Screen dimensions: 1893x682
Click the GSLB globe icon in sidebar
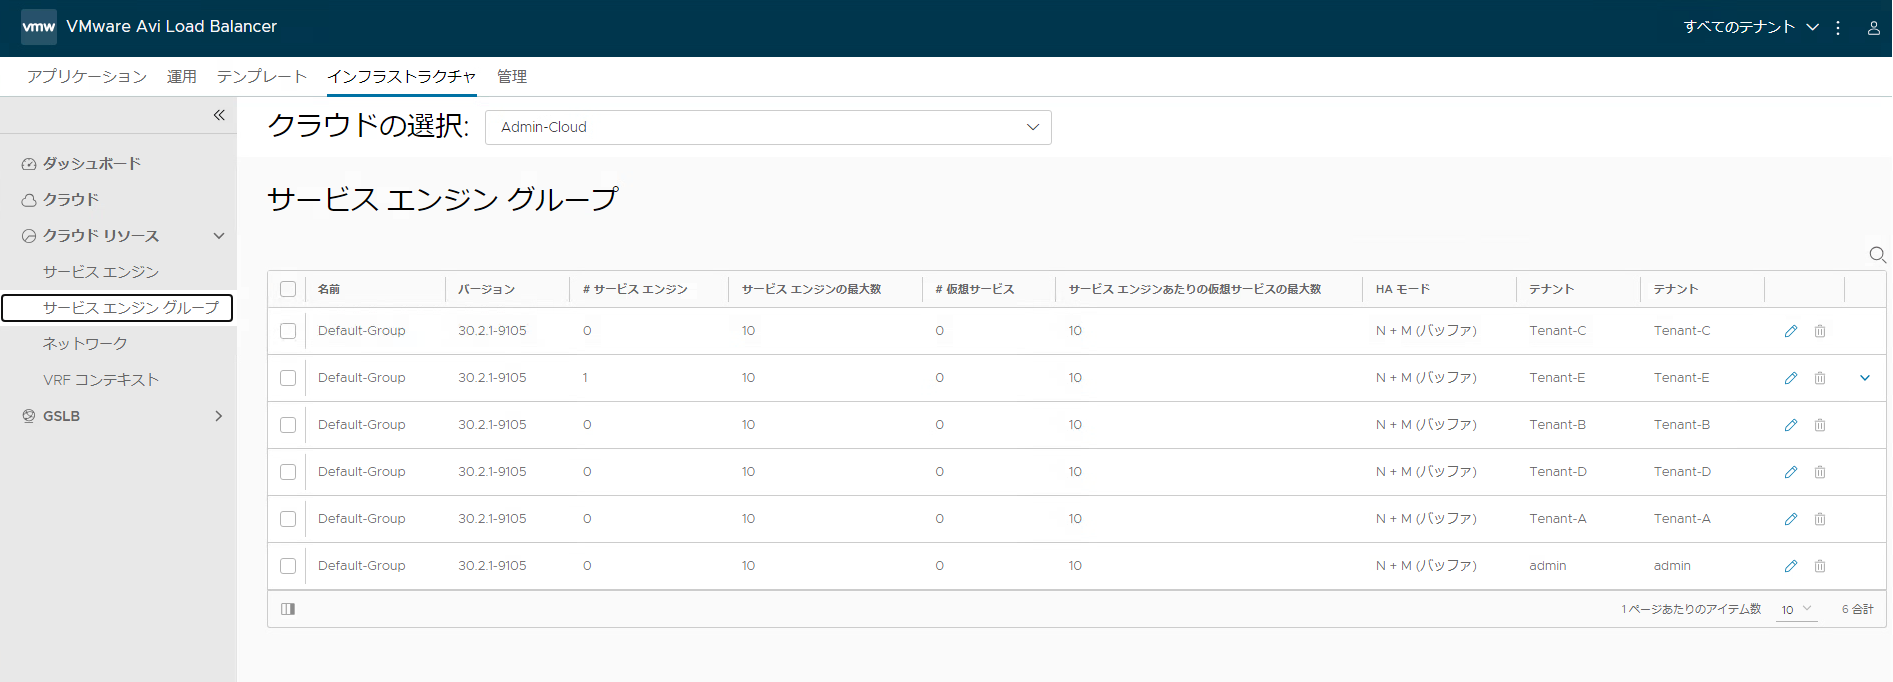[29, 416]
